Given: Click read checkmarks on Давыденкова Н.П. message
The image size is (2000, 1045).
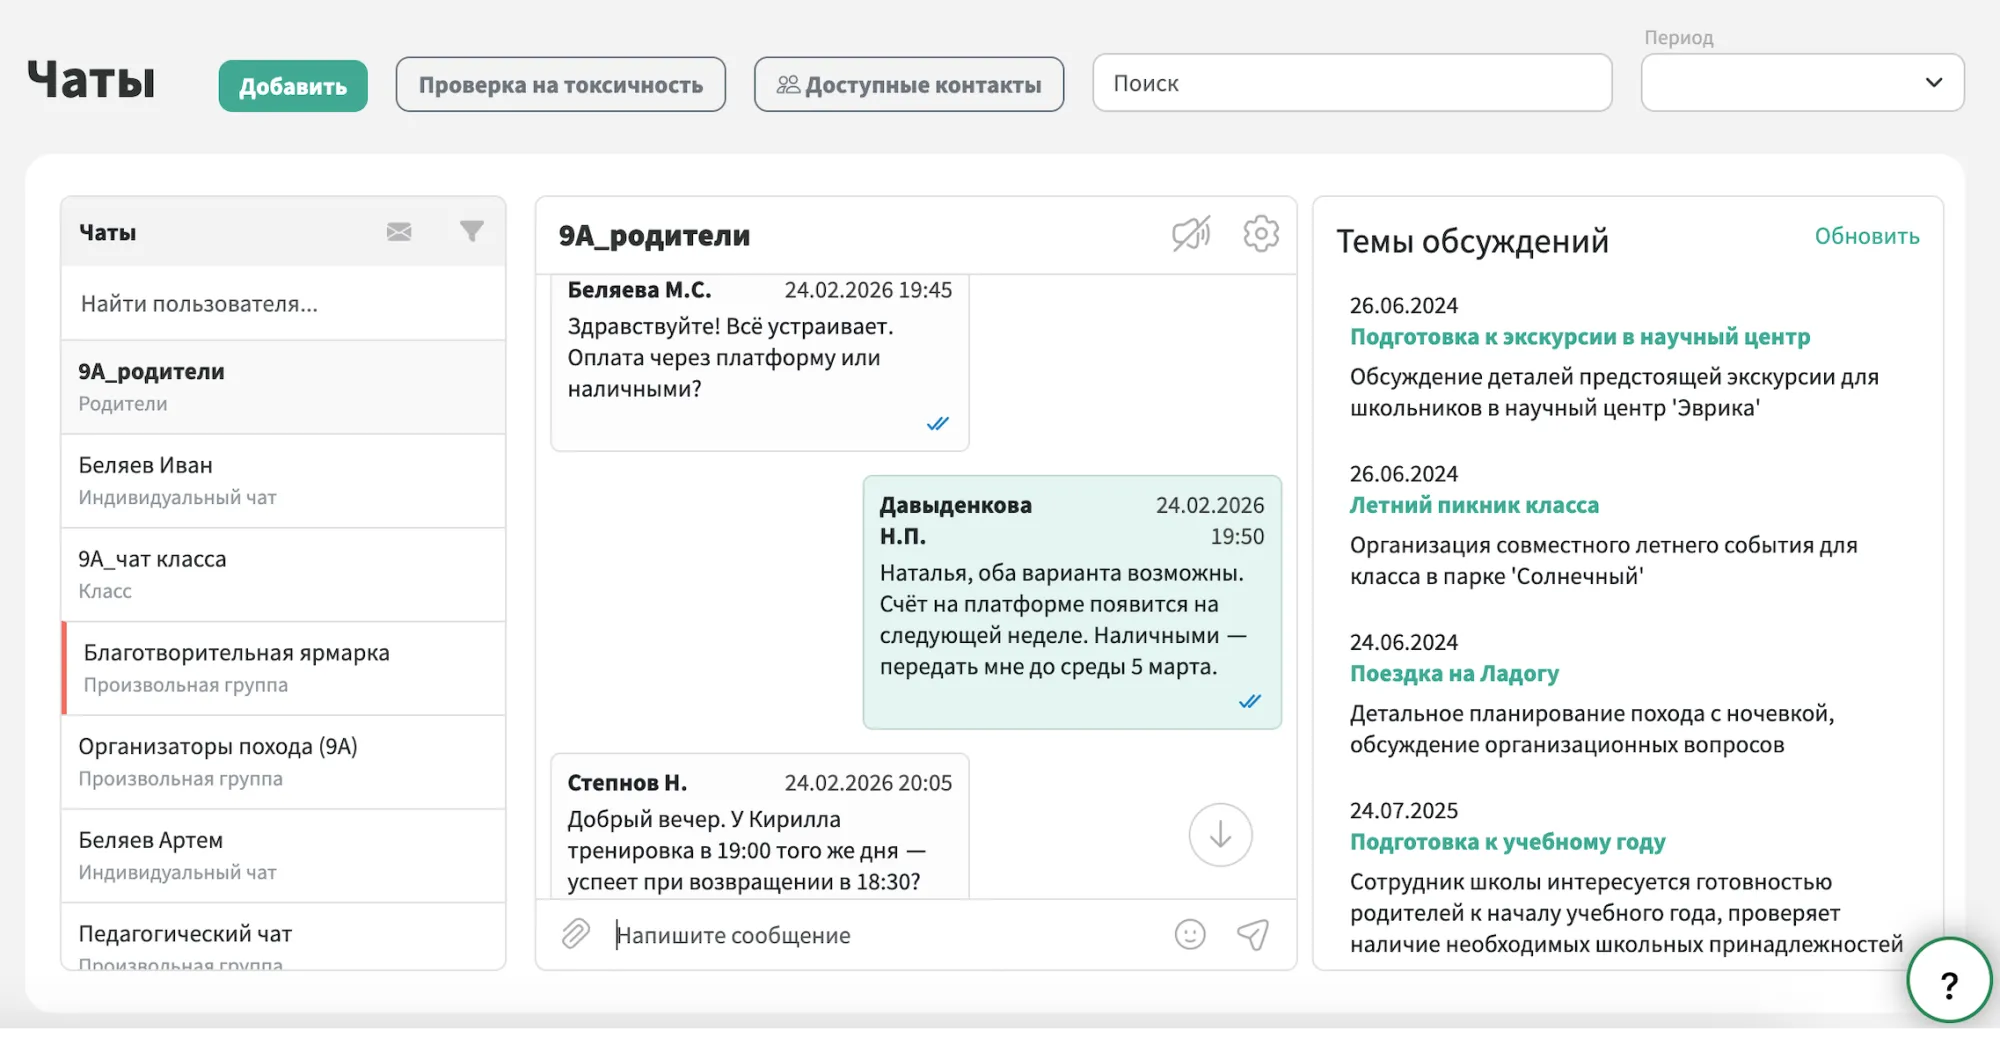Looking at the screenshot, I should (x=1250, y=702).
